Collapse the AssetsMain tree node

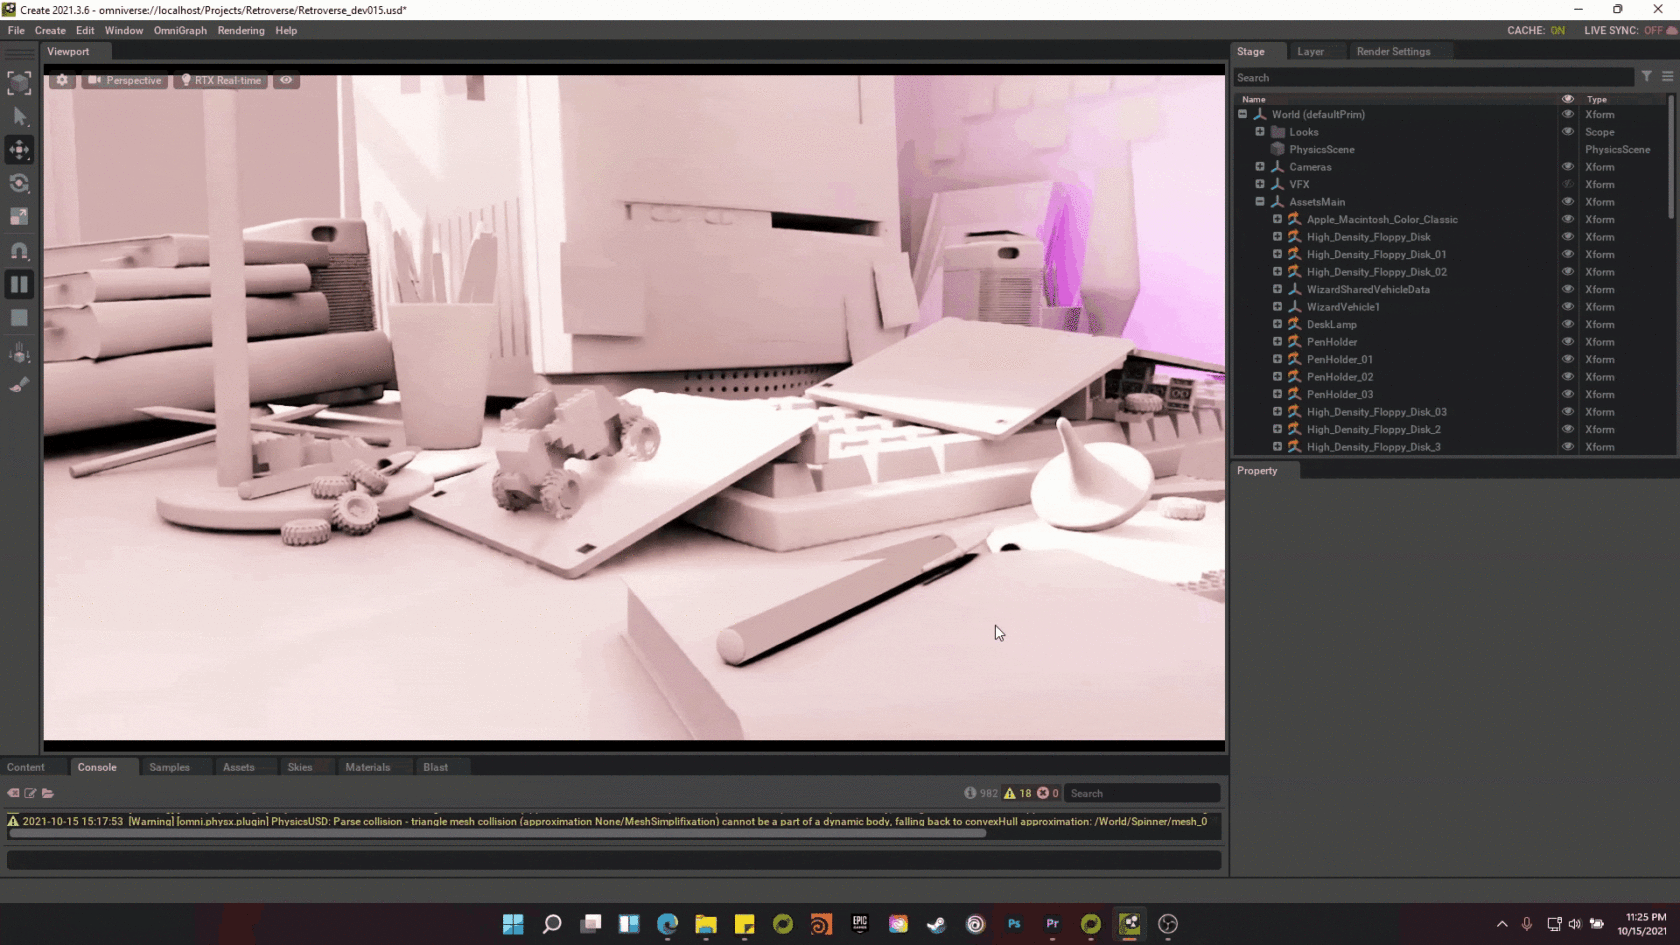tap(1260, 202)
